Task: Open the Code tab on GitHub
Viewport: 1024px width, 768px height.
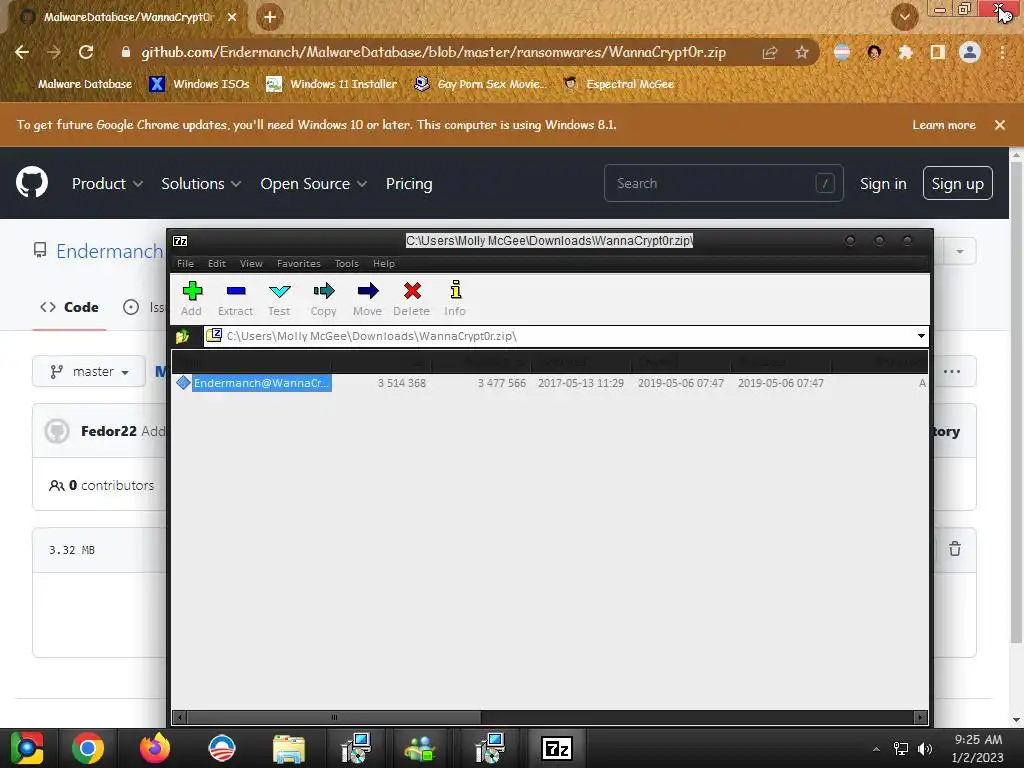Action: pyautogui.click(x=69, y=307)
